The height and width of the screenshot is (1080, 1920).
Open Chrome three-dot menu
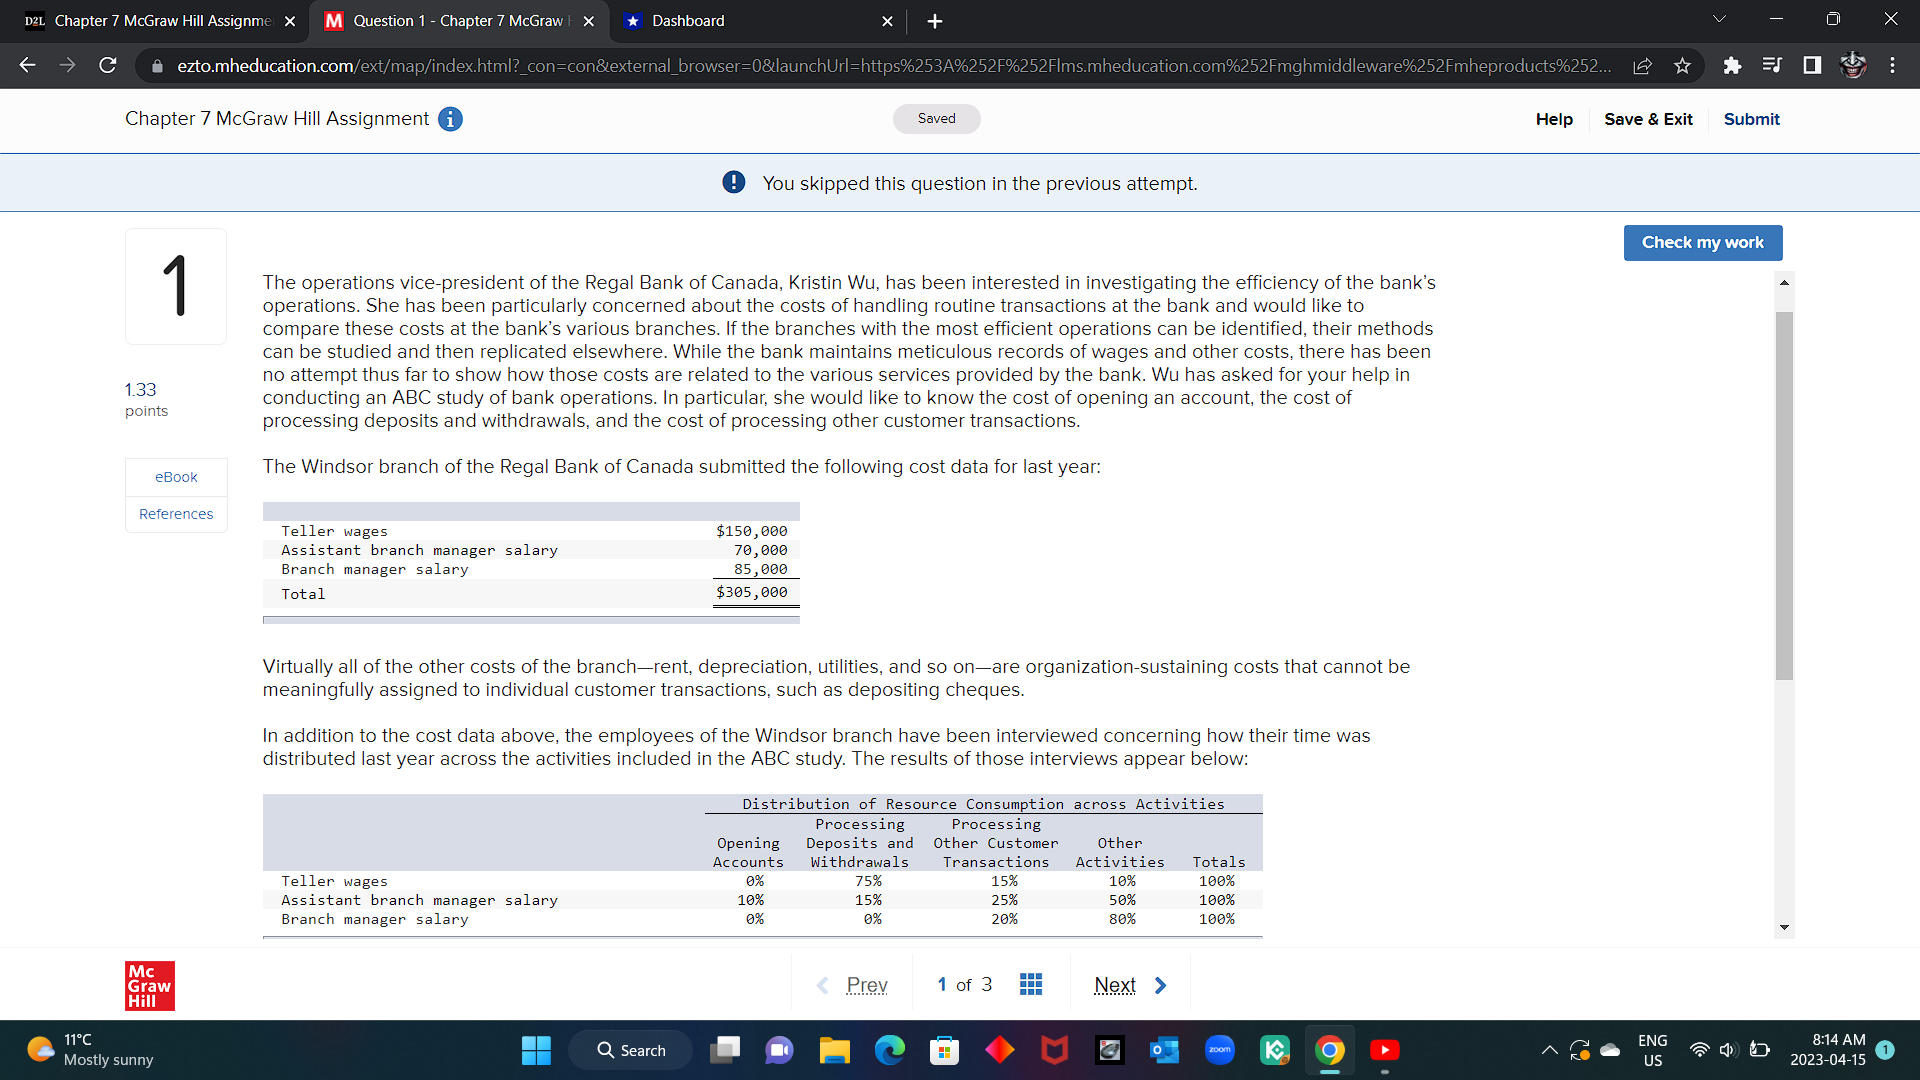(1892, 66)
